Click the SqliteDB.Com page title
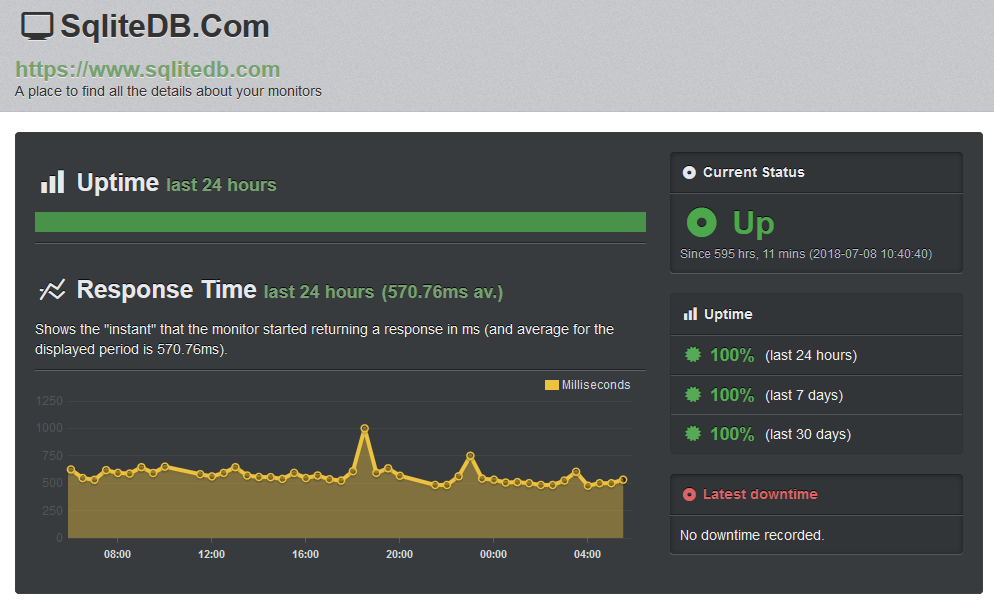Image resolution: width=994 pixels, height=602 pixels. (165, 27)
